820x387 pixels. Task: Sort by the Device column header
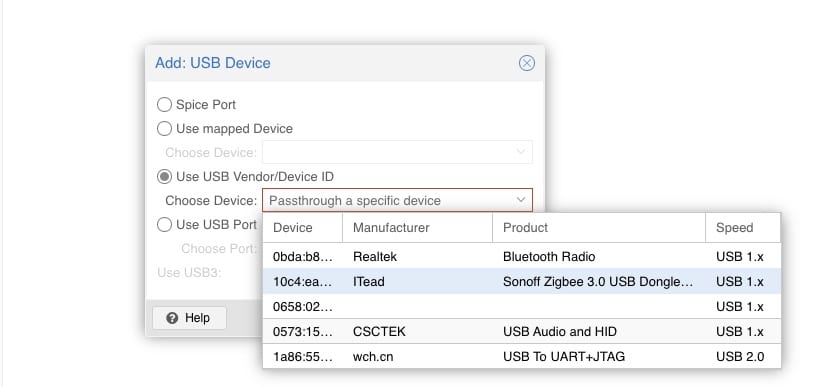(302, 227)
